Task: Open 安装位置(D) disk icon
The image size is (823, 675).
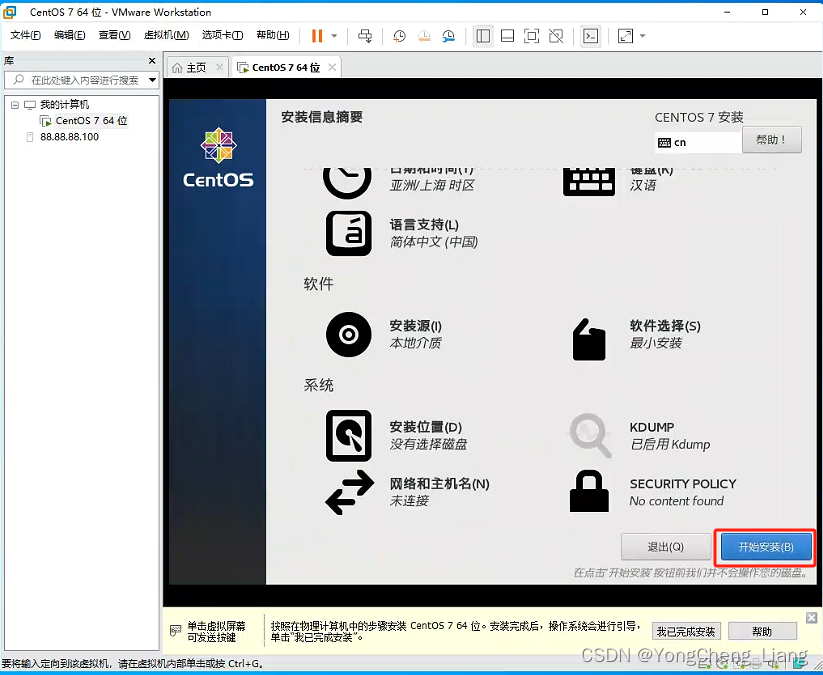Action: pos(349,436)
